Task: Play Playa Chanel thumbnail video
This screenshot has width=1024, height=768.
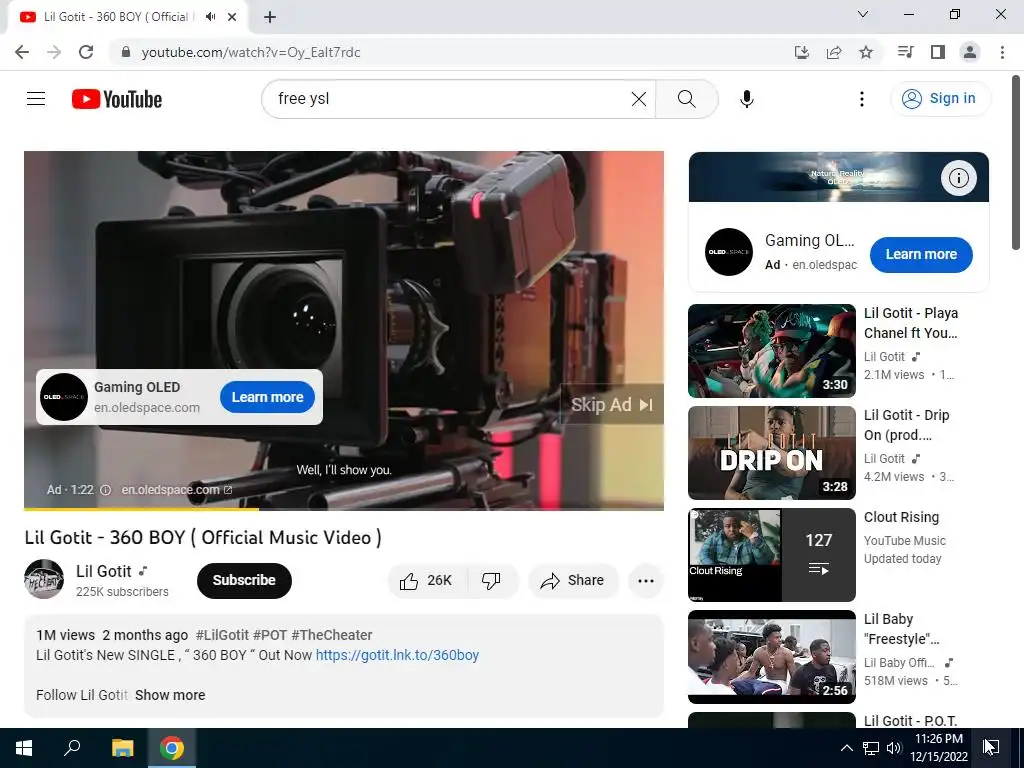Action: pyautogui.click(x=772, y=351)
